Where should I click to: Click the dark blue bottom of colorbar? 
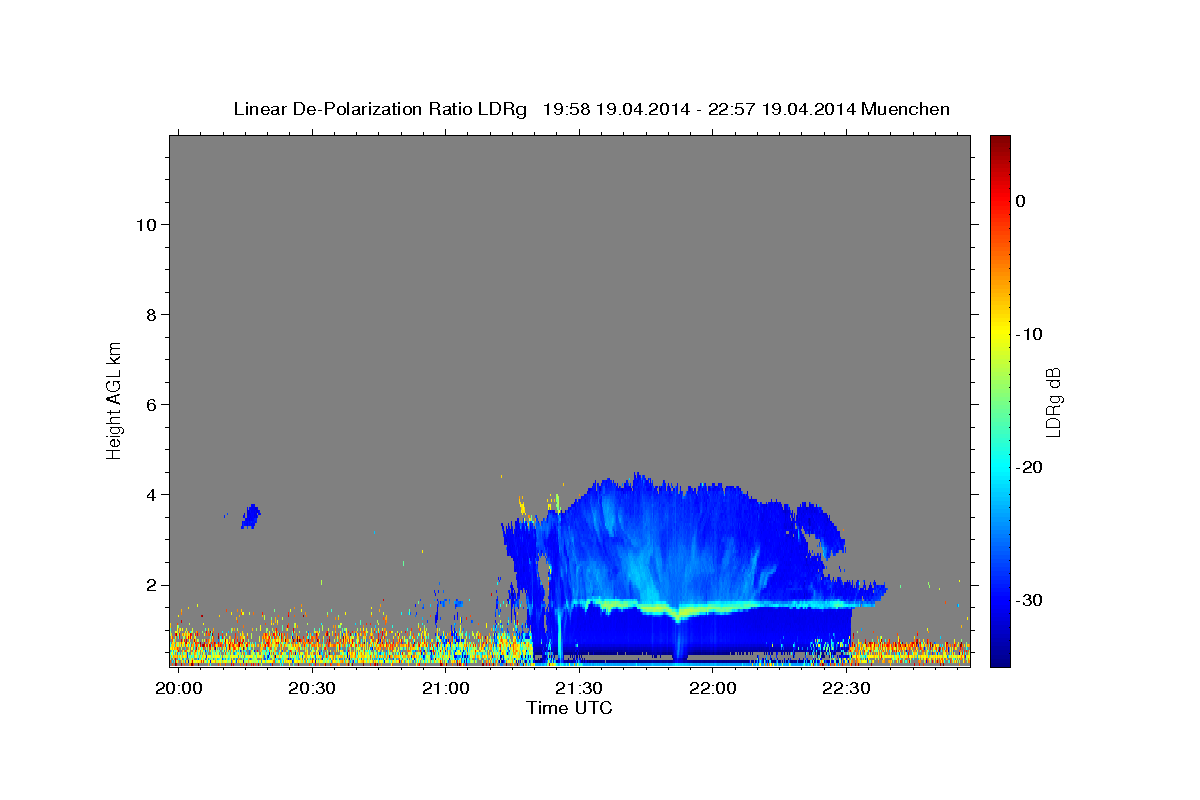[1000, 655]
